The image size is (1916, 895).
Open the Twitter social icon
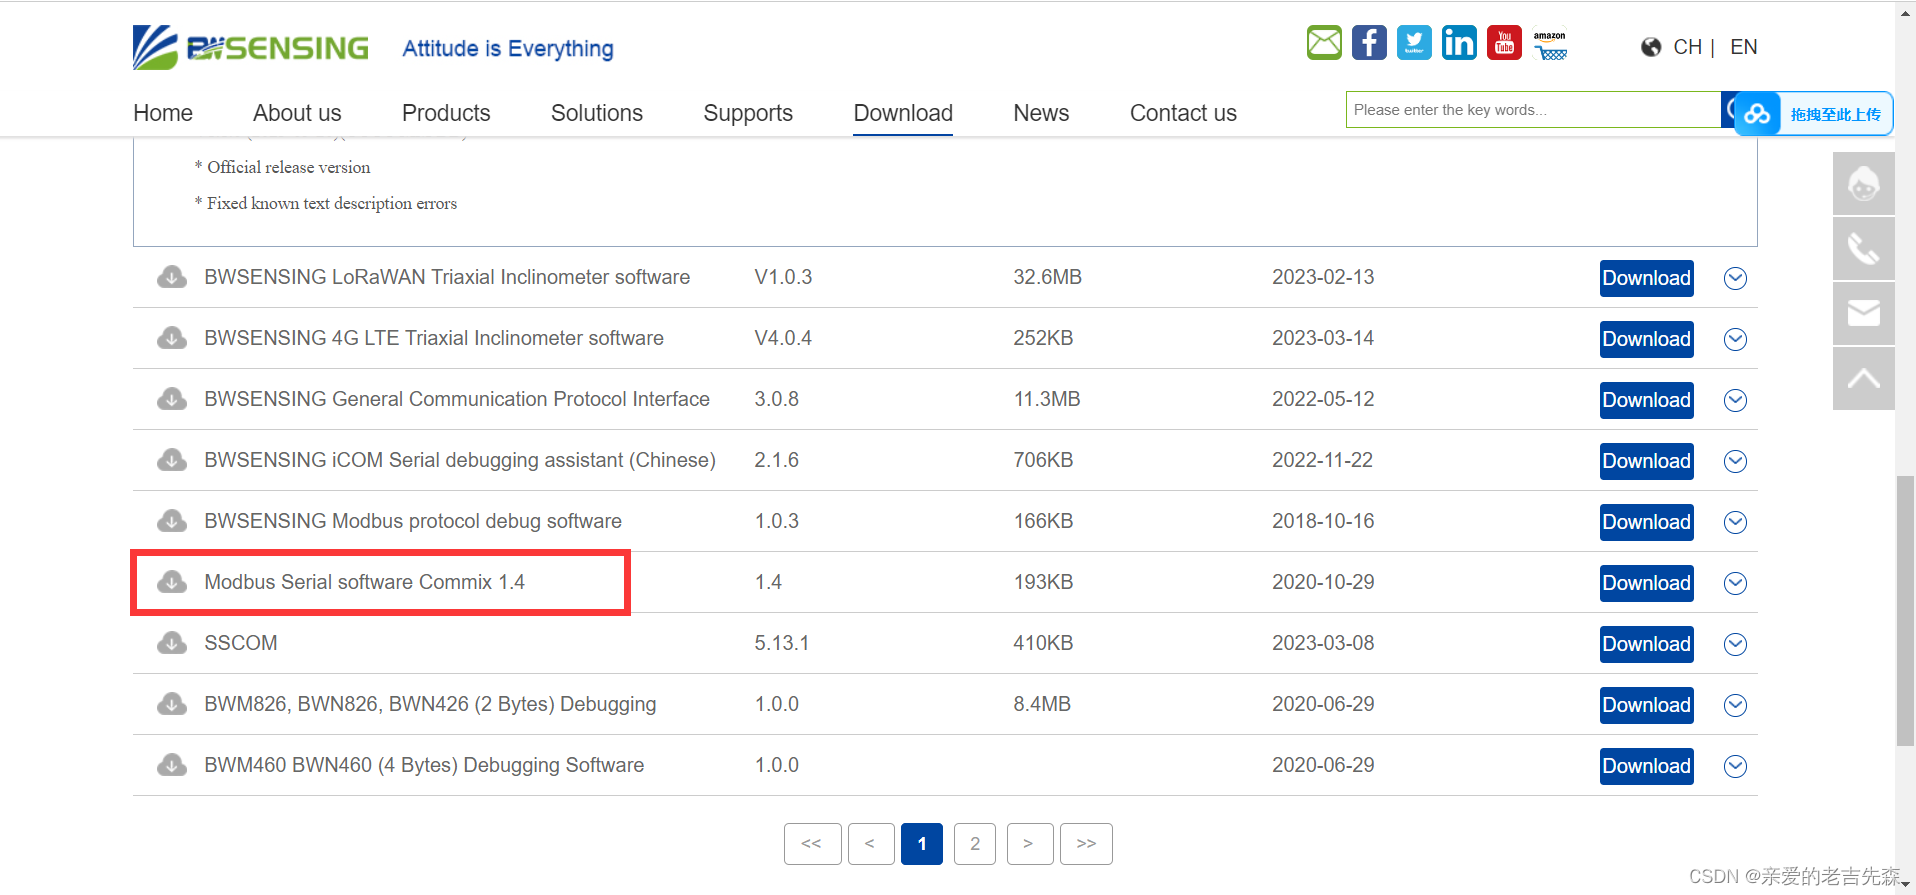click(x=1414, y=43)
